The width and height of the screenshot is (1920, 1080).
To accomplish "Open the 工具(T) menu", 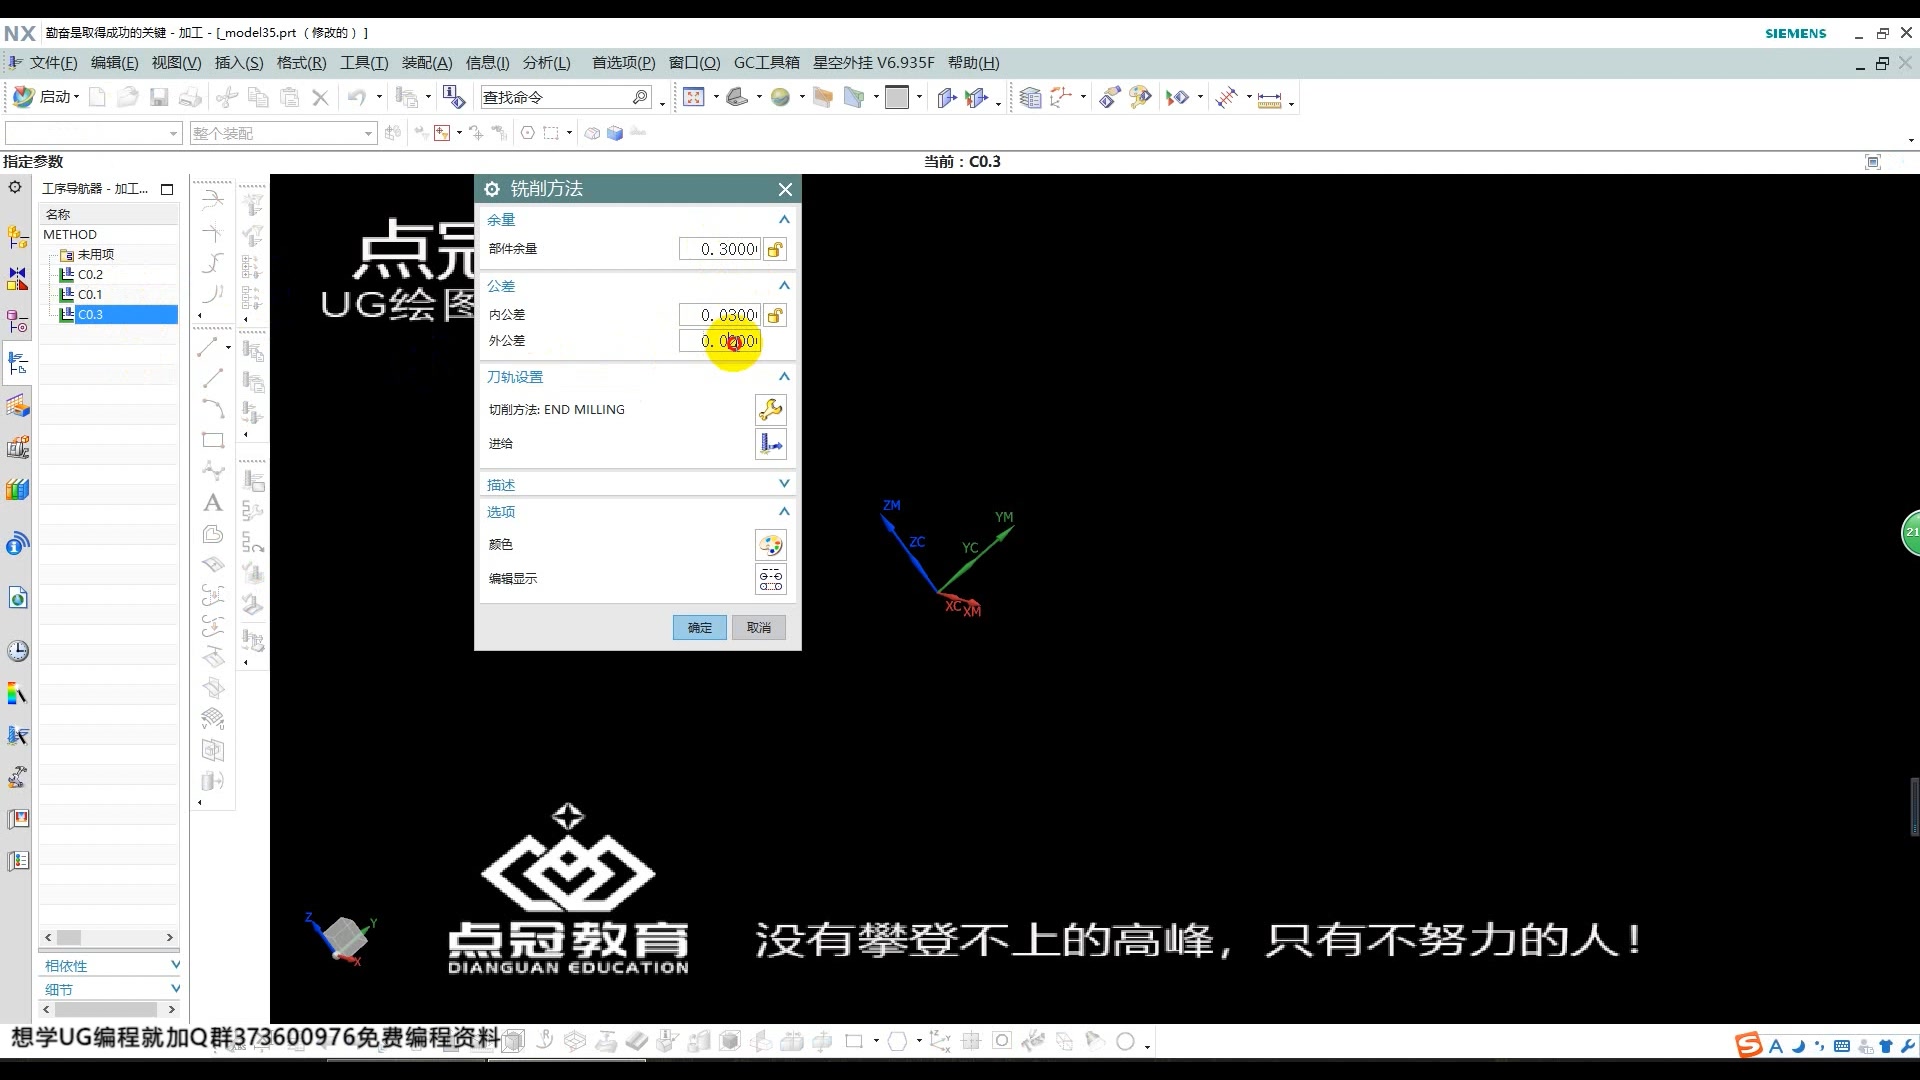I will click(x=363, y=62).
